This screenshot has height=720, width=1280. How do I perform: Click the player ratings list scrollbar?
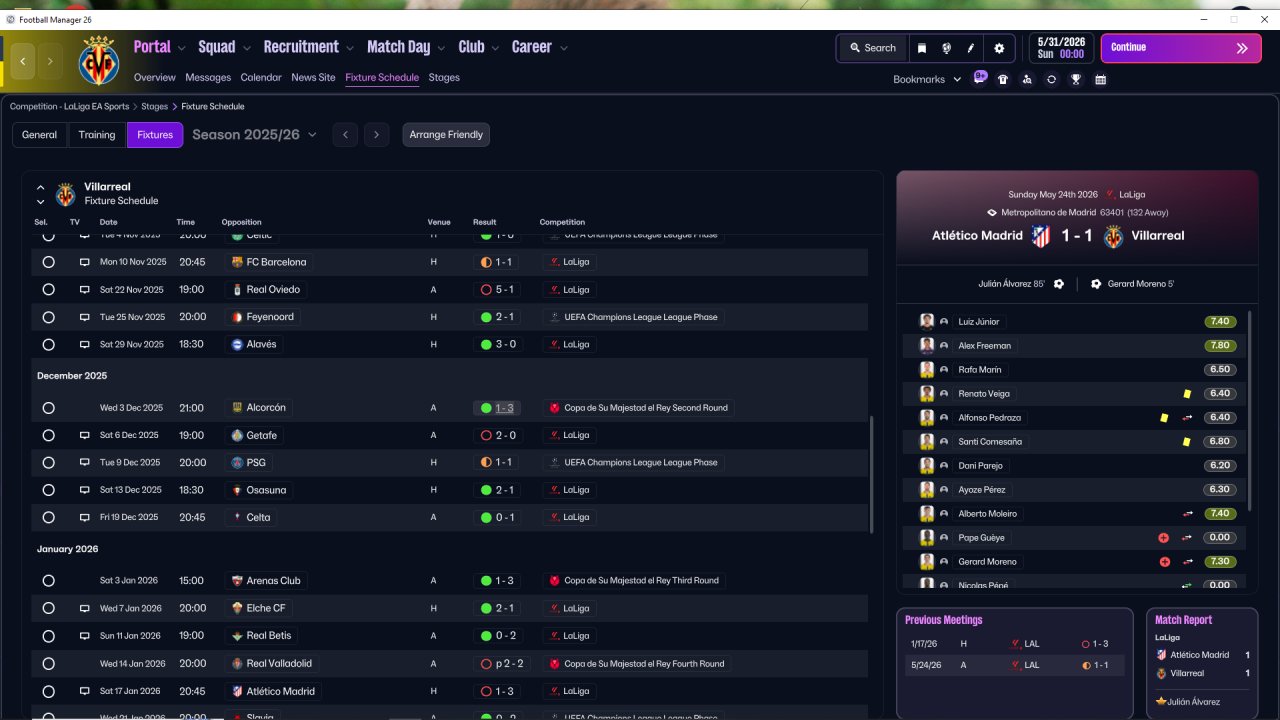pos(1248,410)
